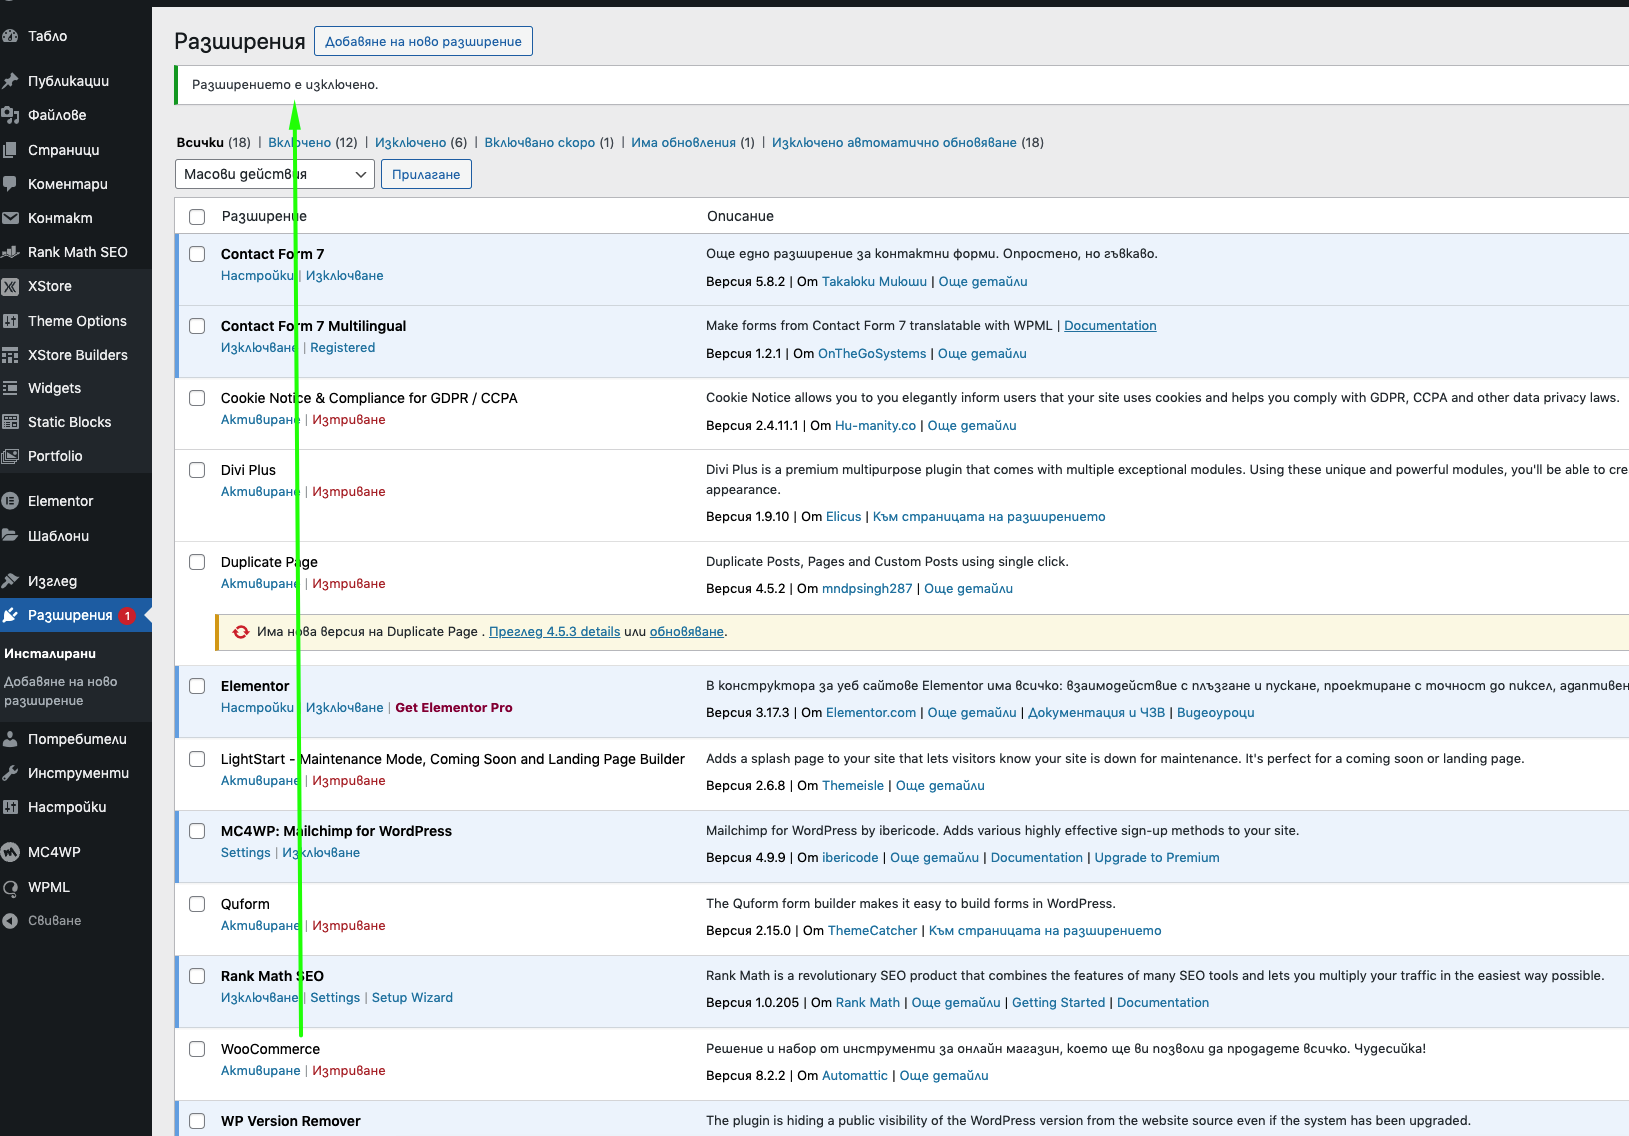
Task: Click Upgrade to Premium link
Action: (x=1157, y=858)
